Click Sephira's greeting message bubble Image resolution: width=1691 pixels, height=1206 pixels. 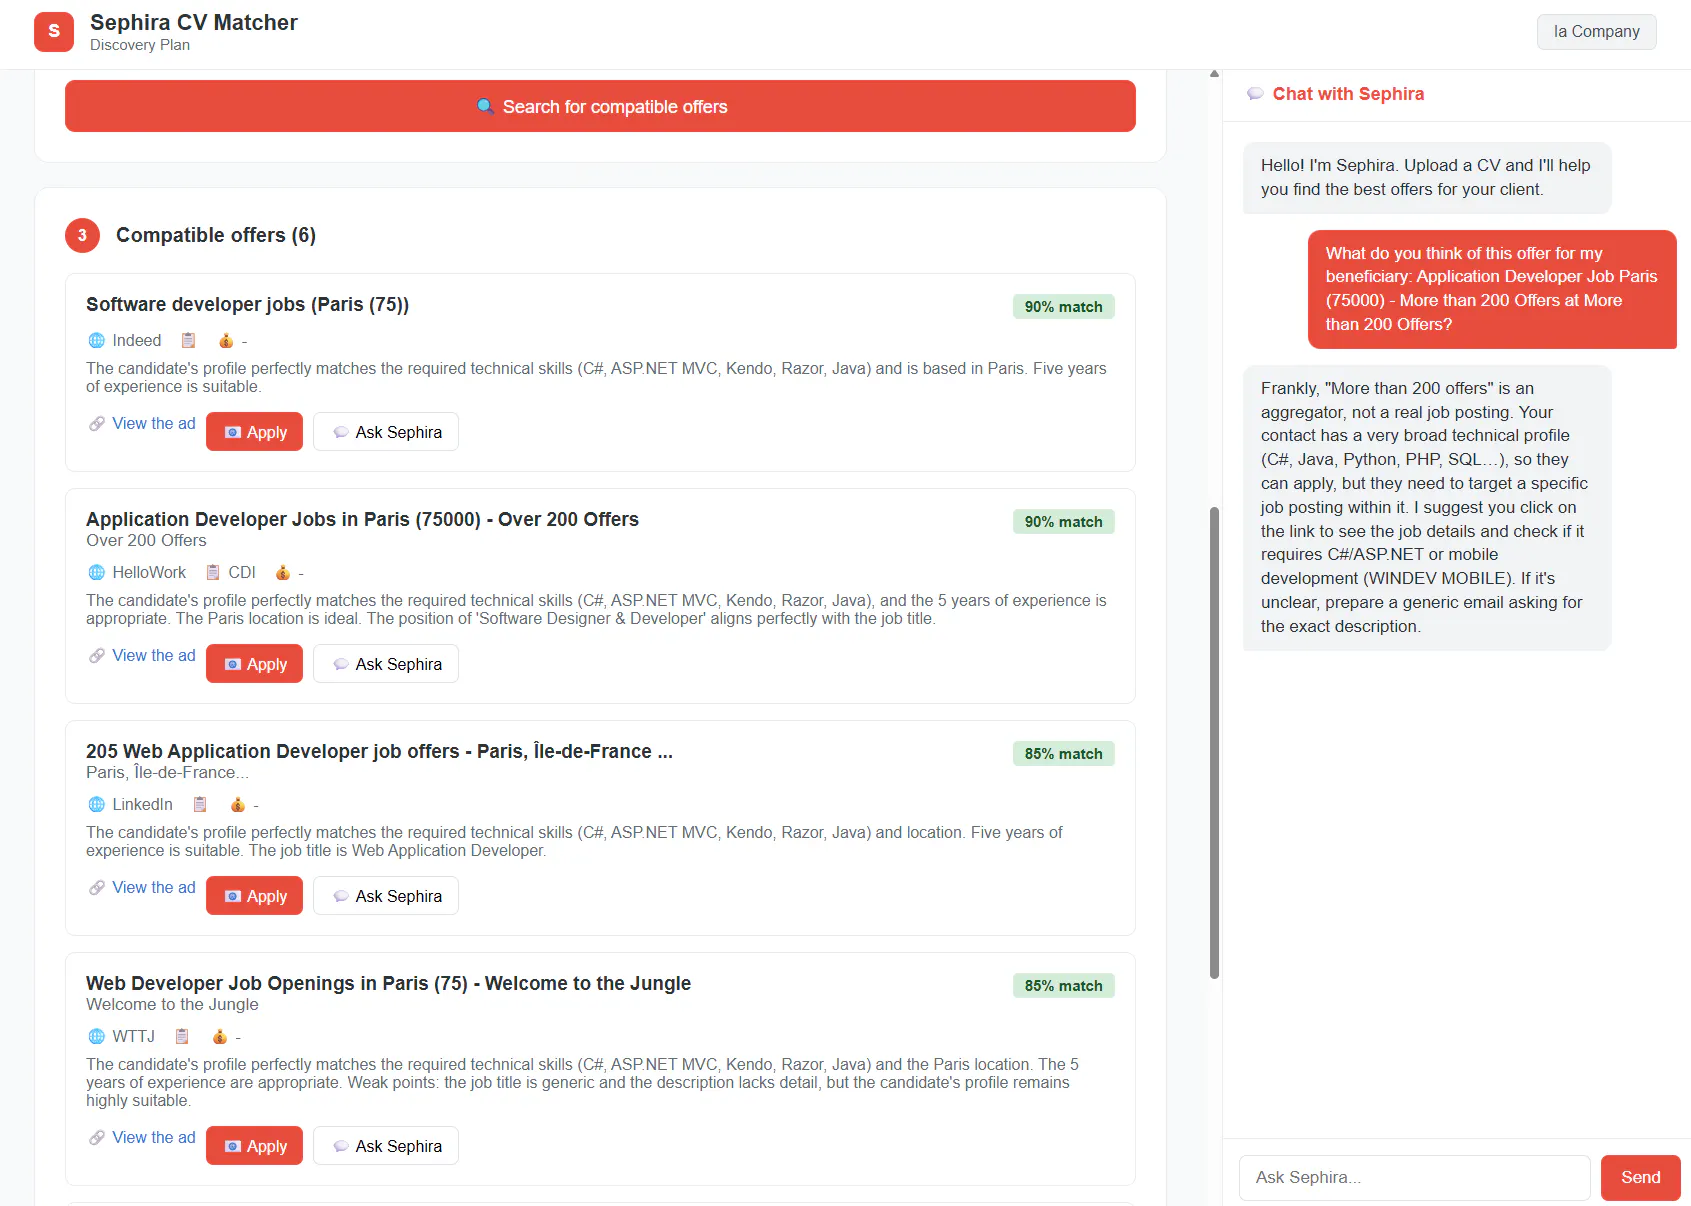1427,178
